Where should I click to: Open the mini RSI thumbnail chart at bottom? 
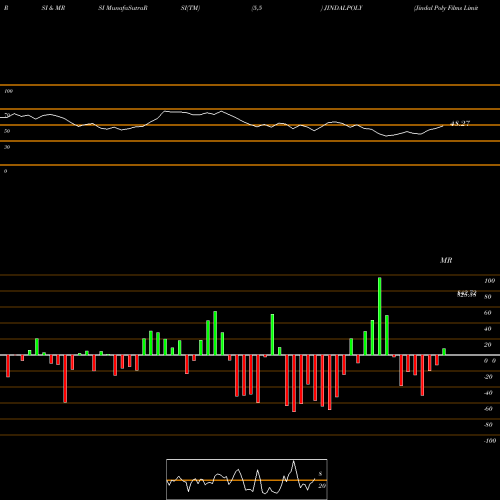(247, 479)
